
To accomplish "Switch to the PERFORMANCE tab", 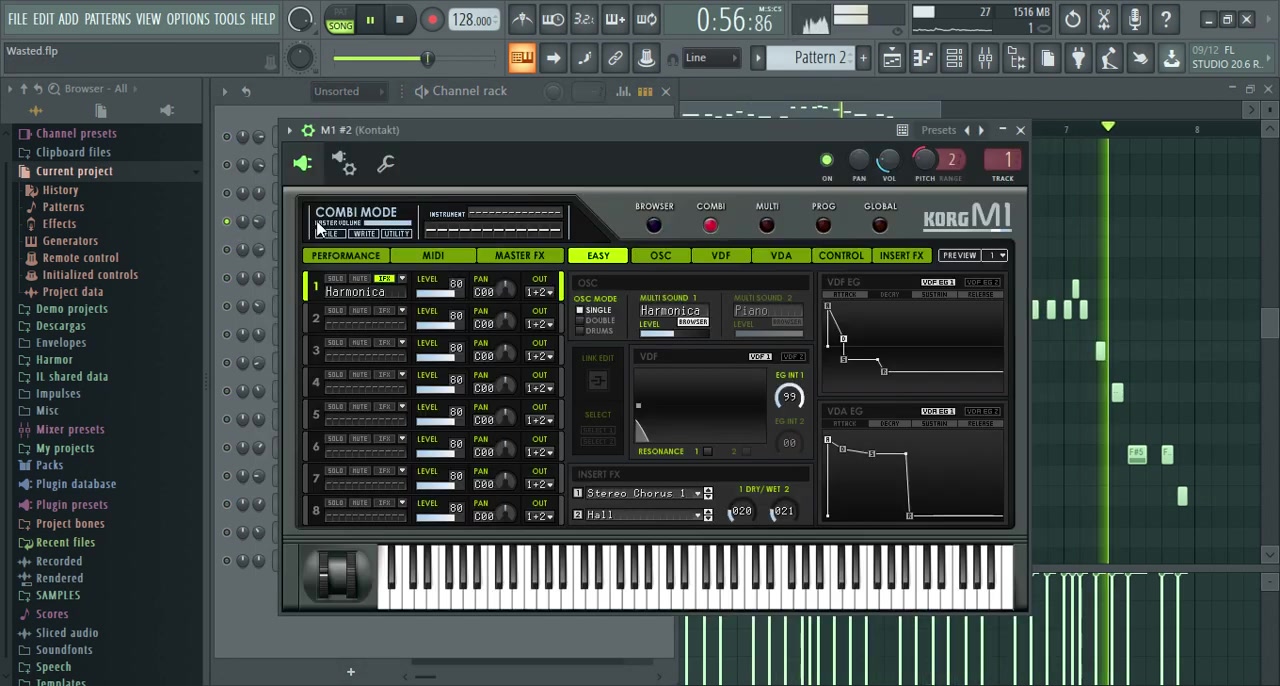I will [x=345, y=256].
